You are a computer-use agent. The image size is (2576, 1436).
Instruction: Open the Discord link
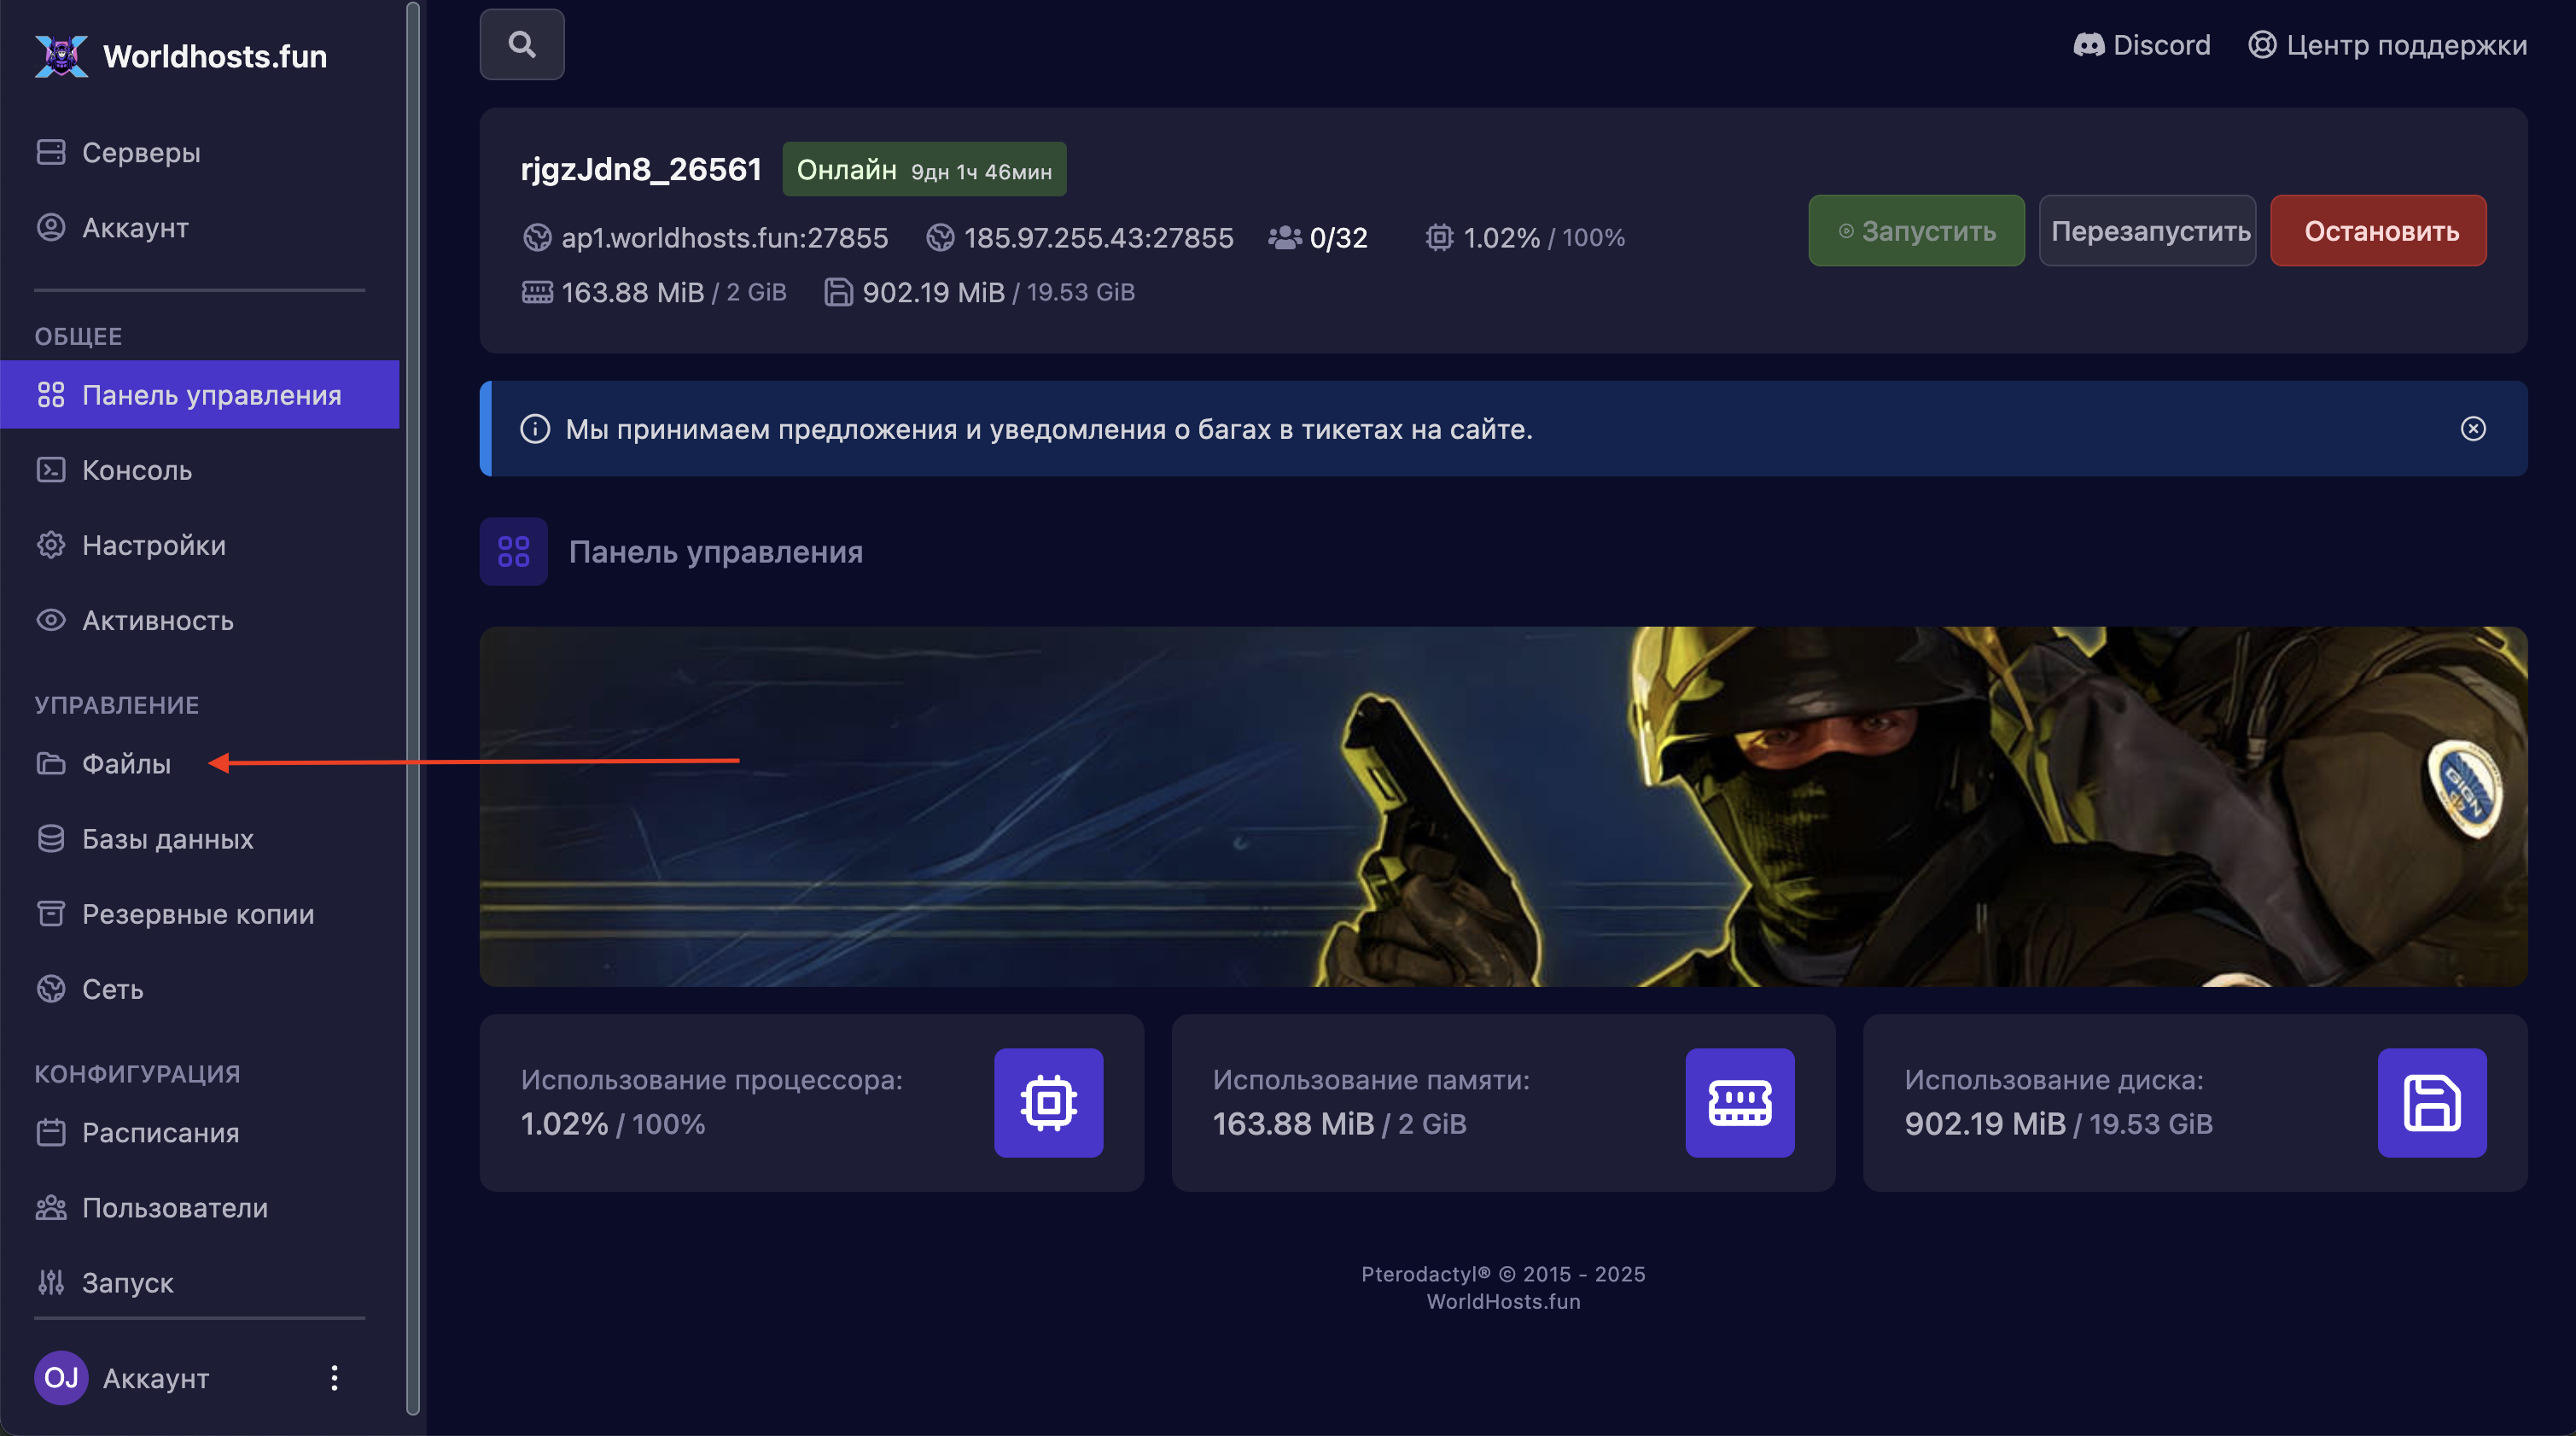click(2142, 45)
